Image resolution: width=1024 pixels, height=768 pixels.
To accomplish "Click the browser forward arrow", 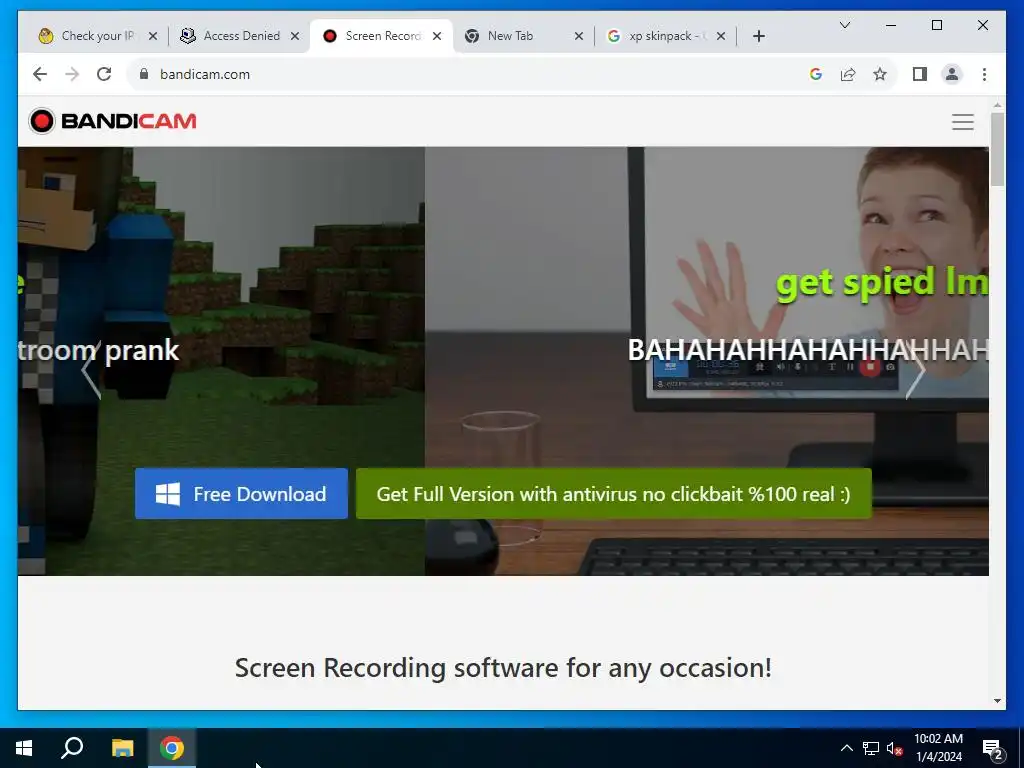I will pos(72,74).
